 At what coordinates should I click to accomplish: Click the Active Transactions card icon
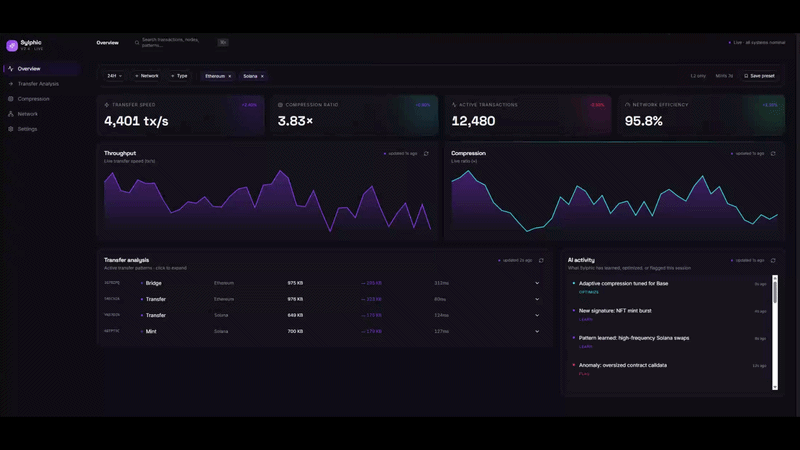454,105
